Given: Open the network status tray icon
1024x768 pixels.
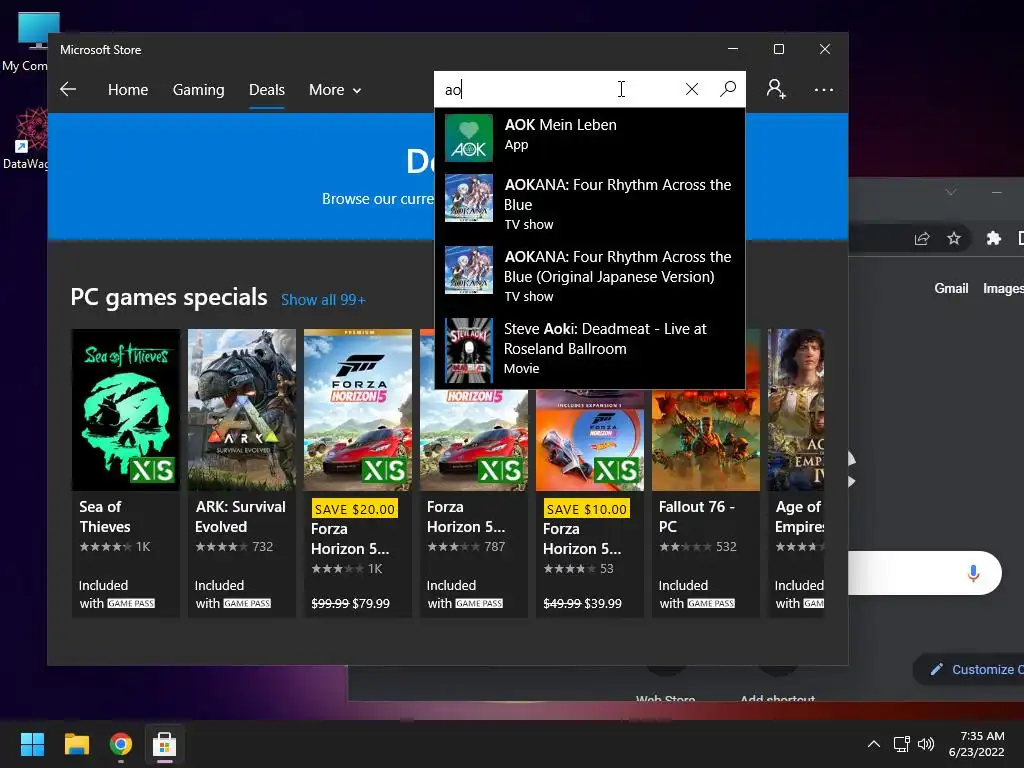Looking at the screenshot, I should click(901, 744).
